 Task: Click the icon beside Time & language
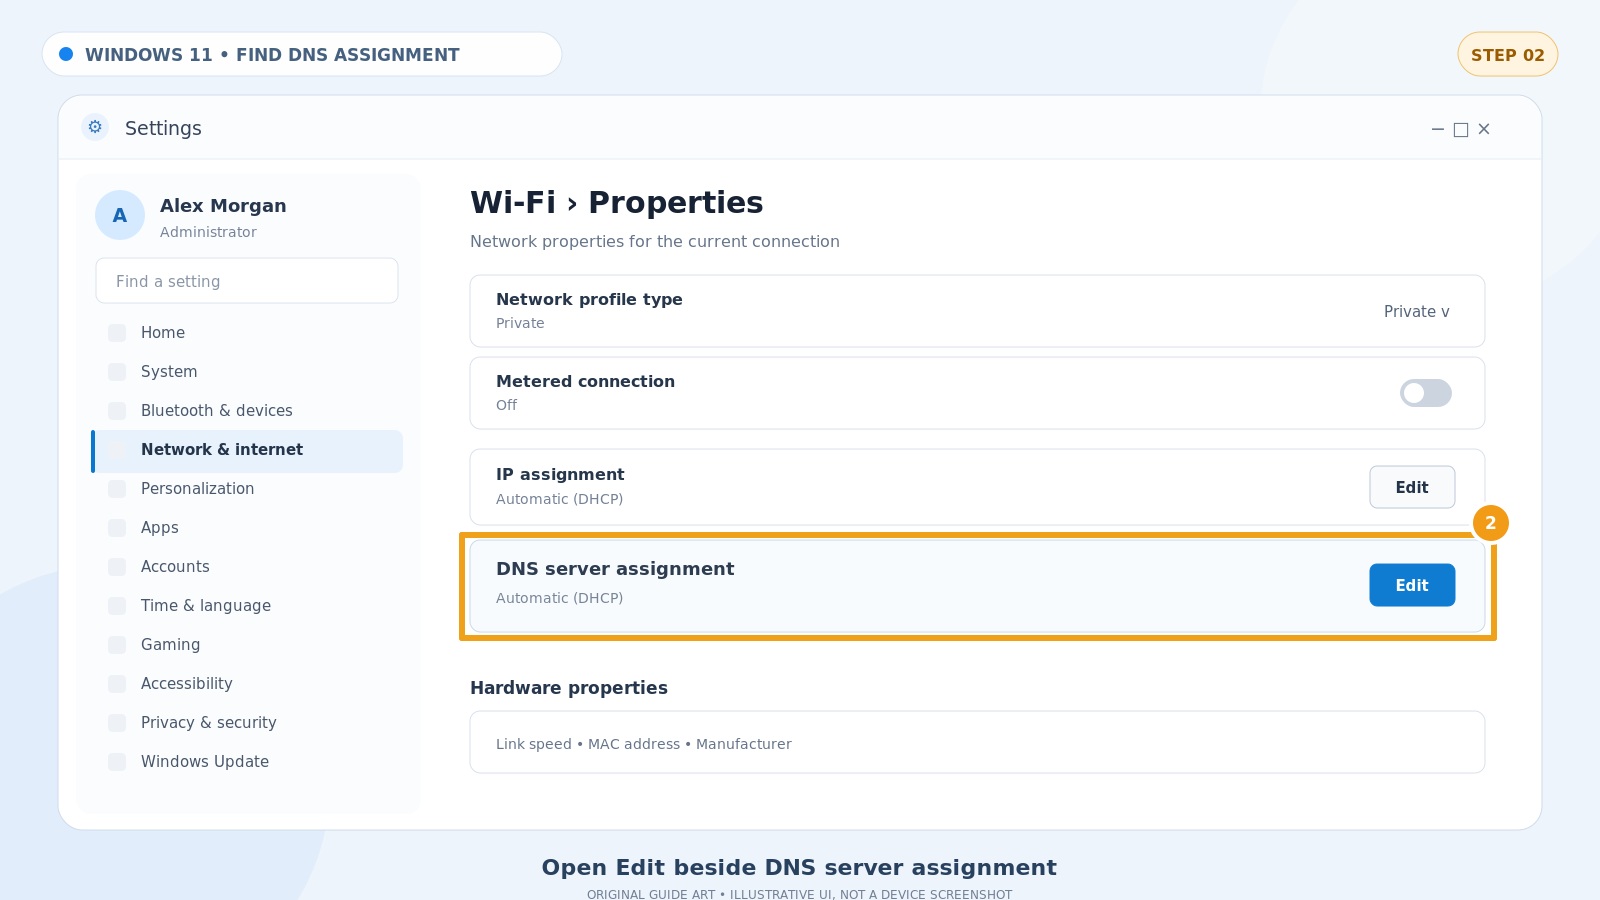pos(117,606)
